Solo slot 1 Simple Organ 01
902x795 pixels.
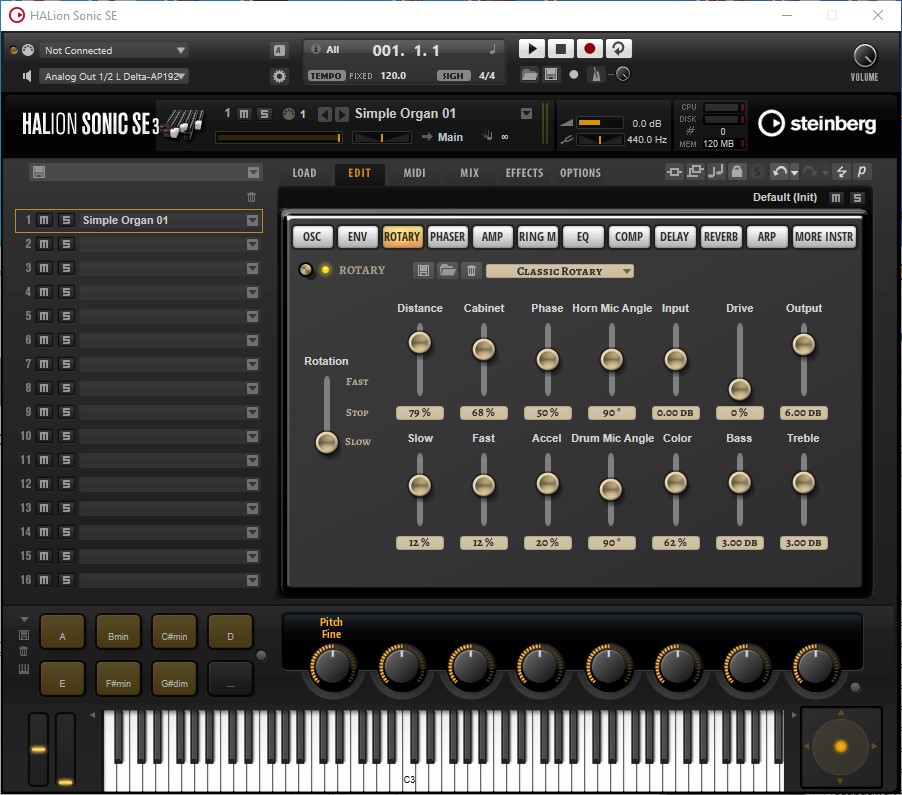[66, 220]
